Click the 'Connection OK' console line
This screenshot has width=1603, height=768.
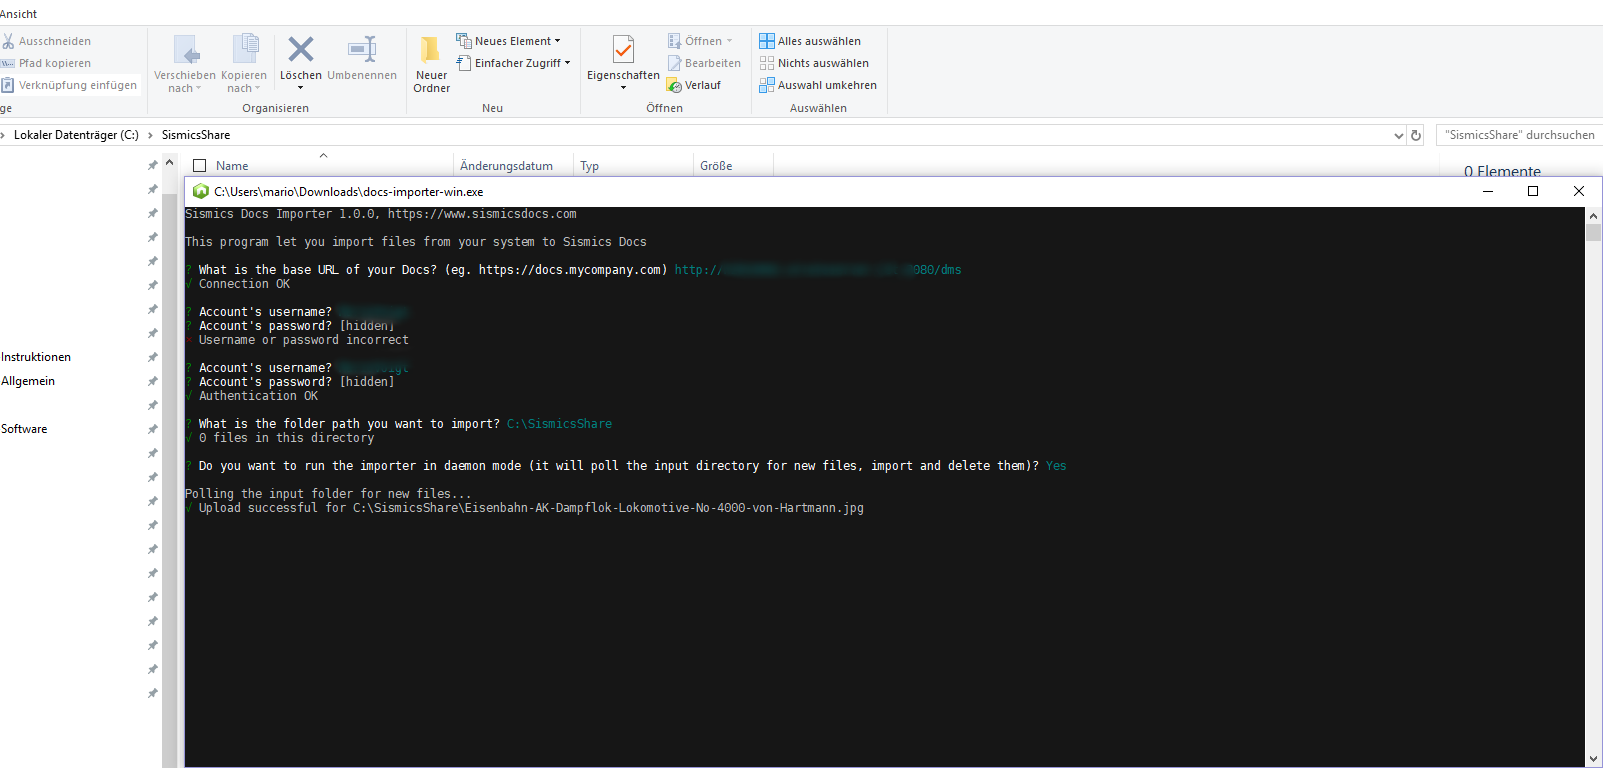[244, 284]
